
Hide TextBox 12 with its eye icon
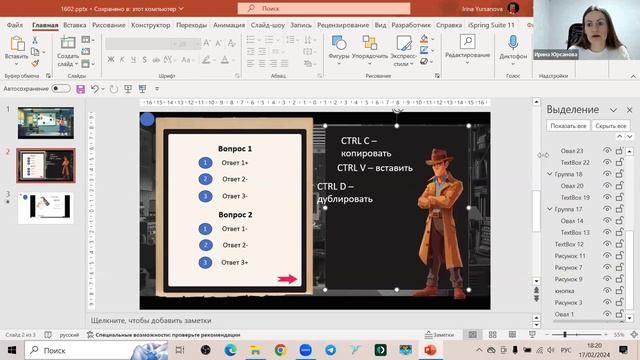coord(607,244)
